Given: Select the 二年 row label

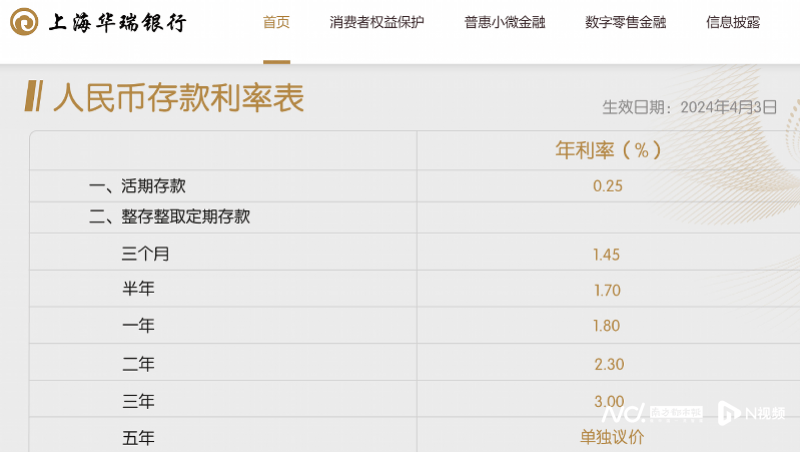Looking at the screenshot, I should pos(138,364).
